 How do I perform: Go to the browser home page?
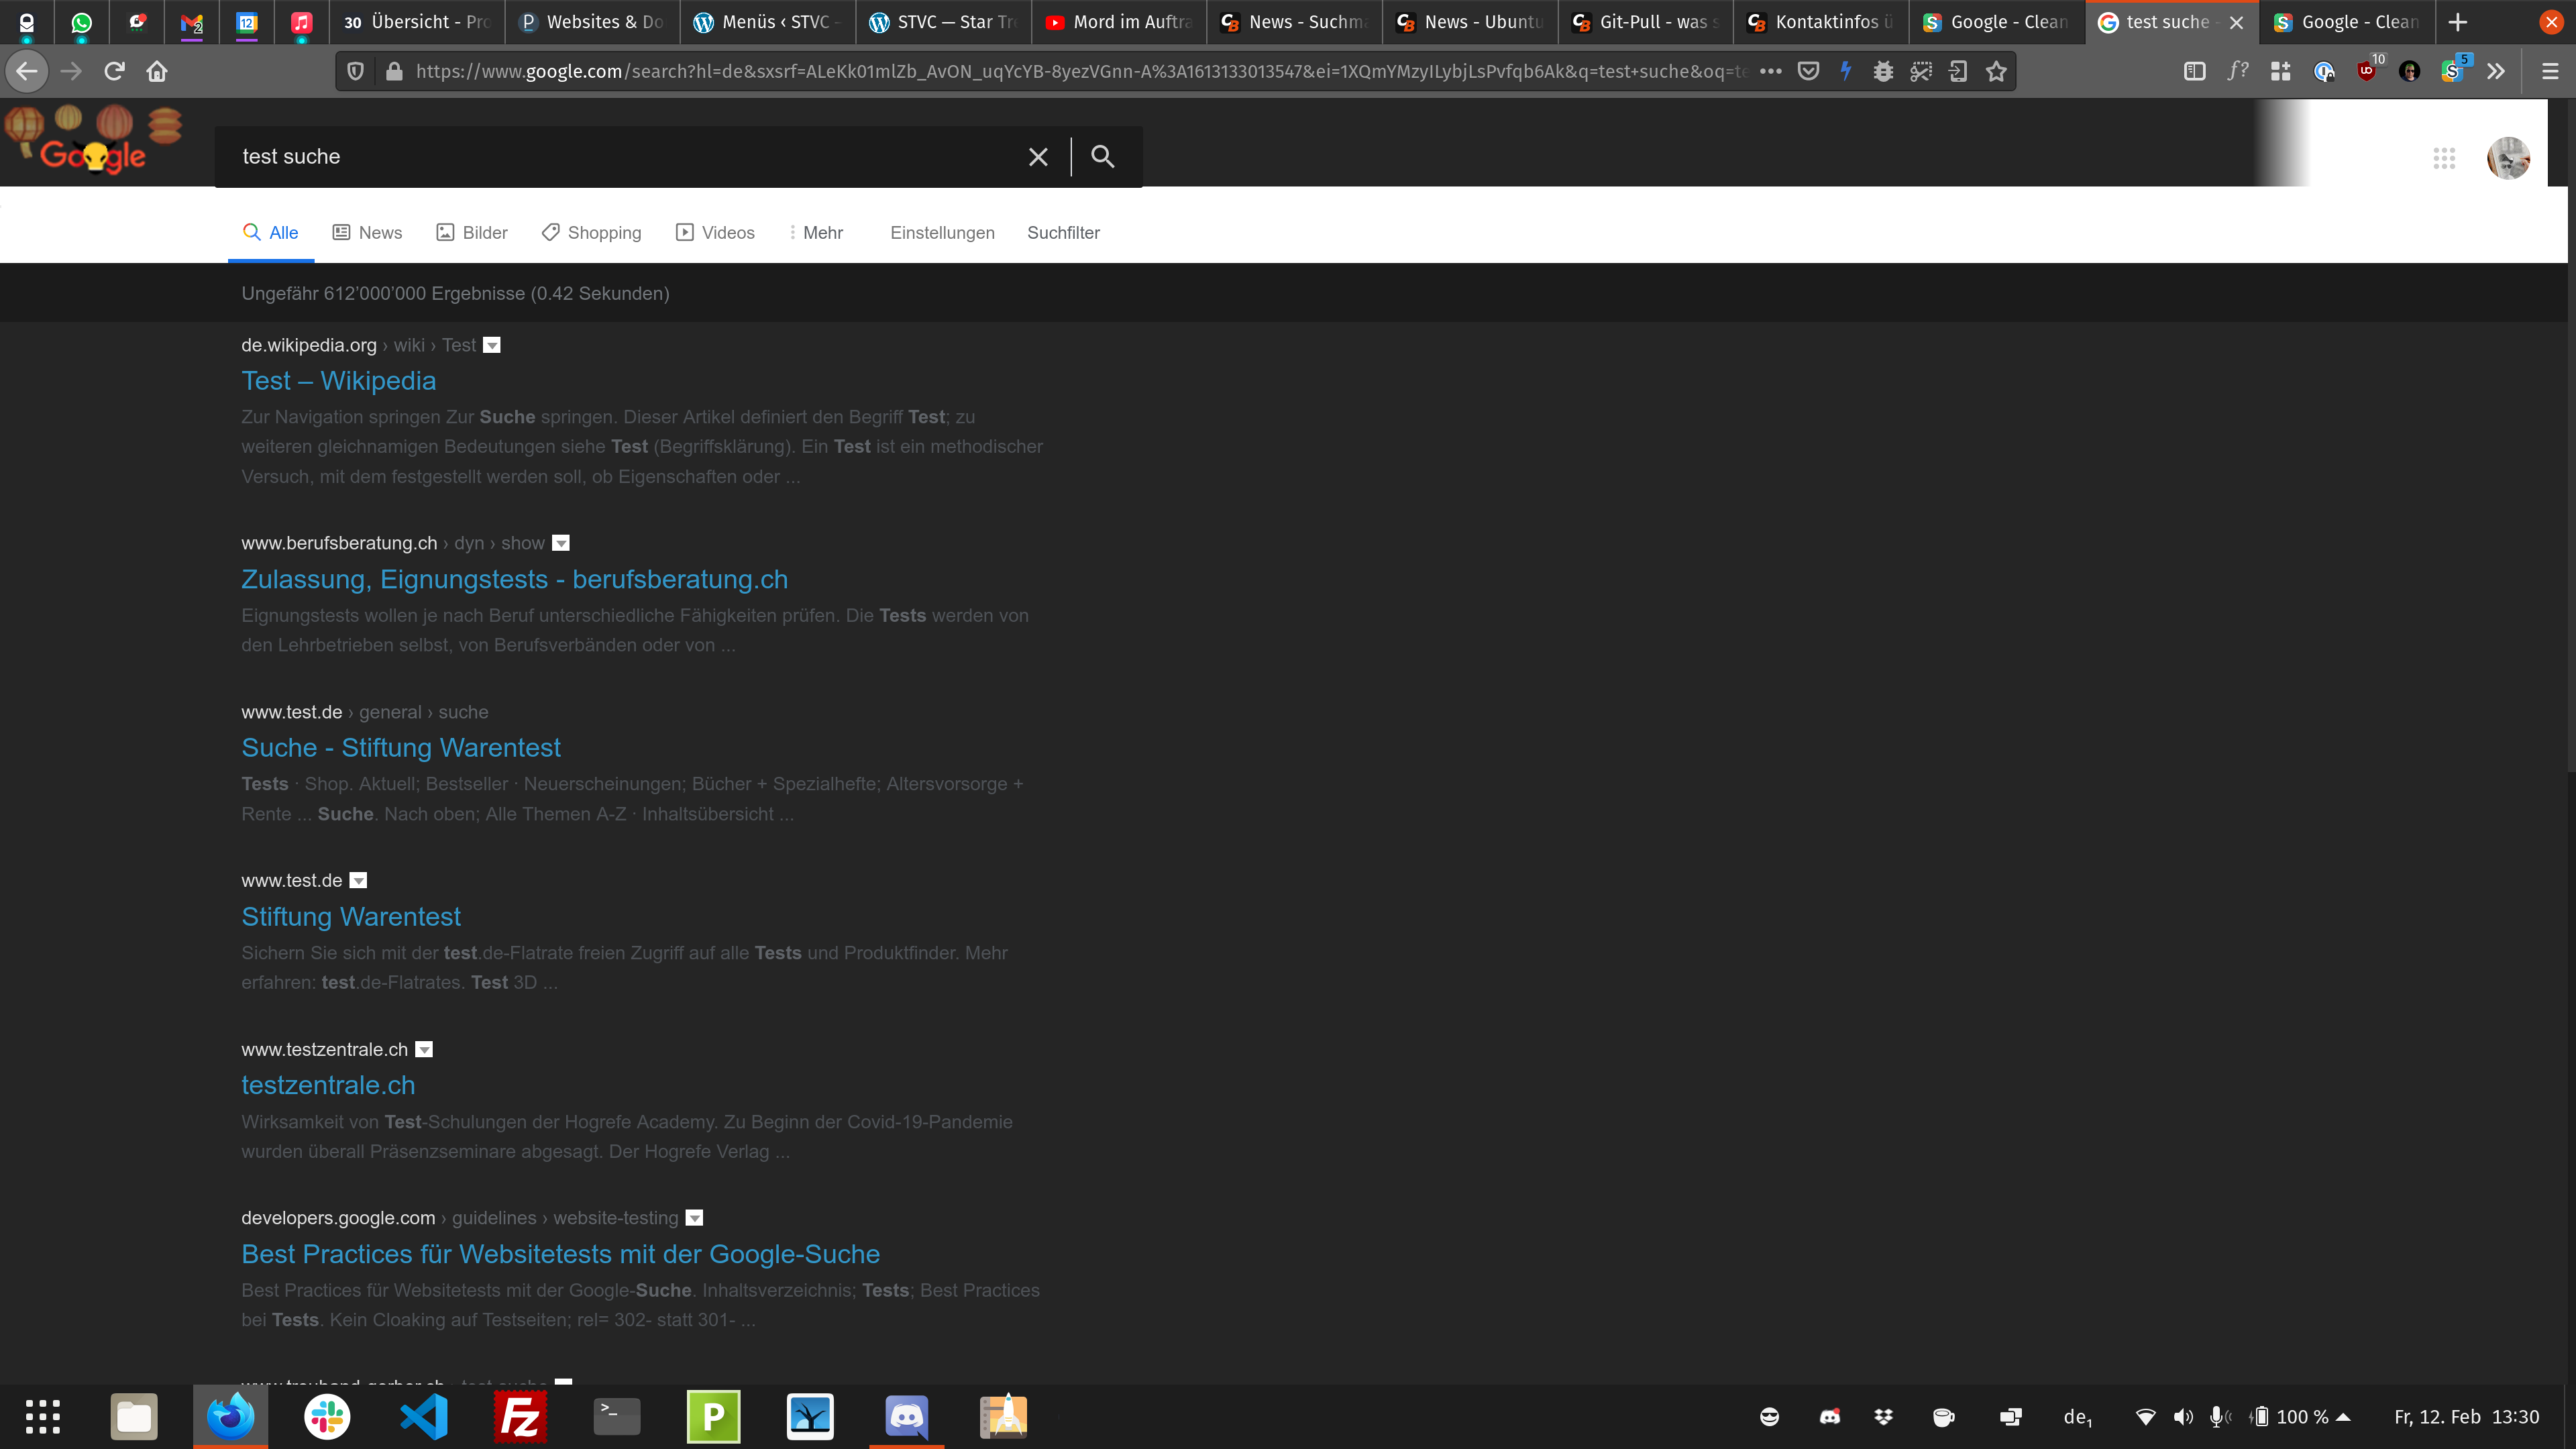click(157, 71)
